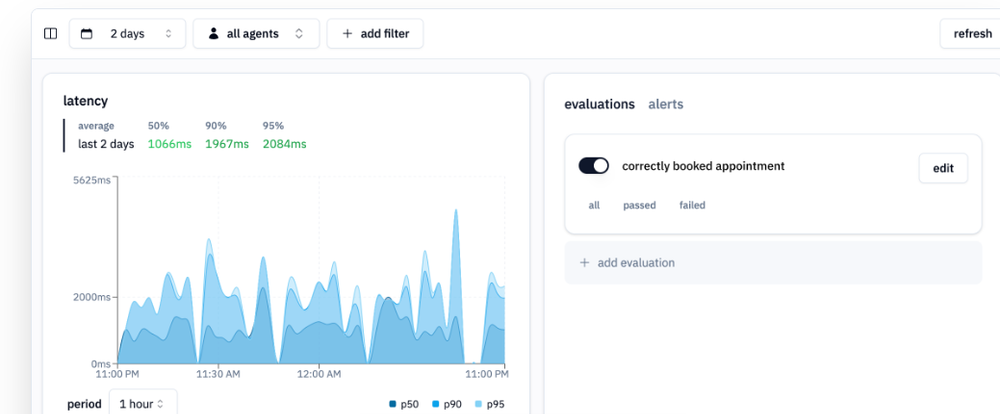Switch to the alerts tab
Viewport: 1000px width, 414px height.
(666, 104)
